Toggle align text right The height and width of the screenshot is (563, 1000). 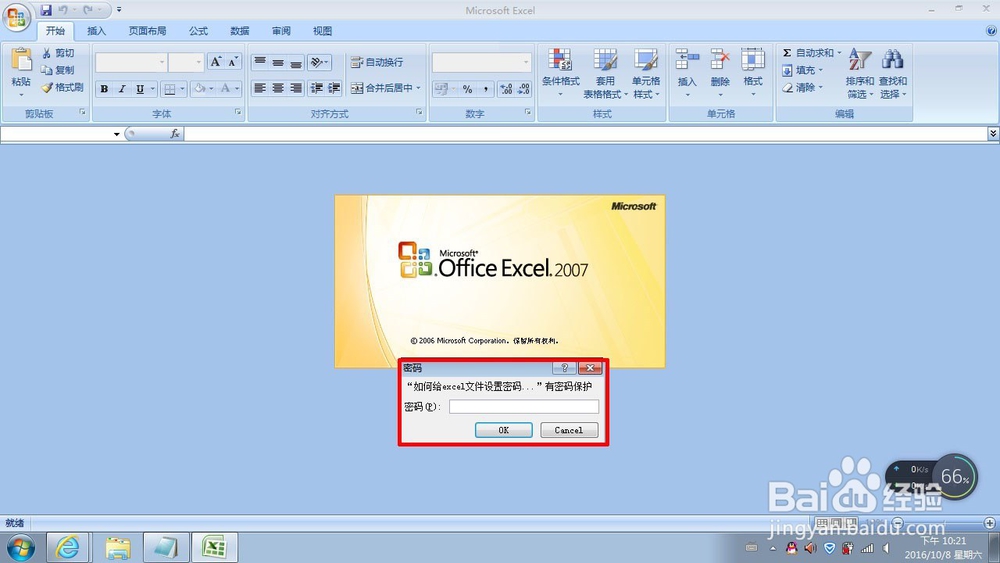296,88
